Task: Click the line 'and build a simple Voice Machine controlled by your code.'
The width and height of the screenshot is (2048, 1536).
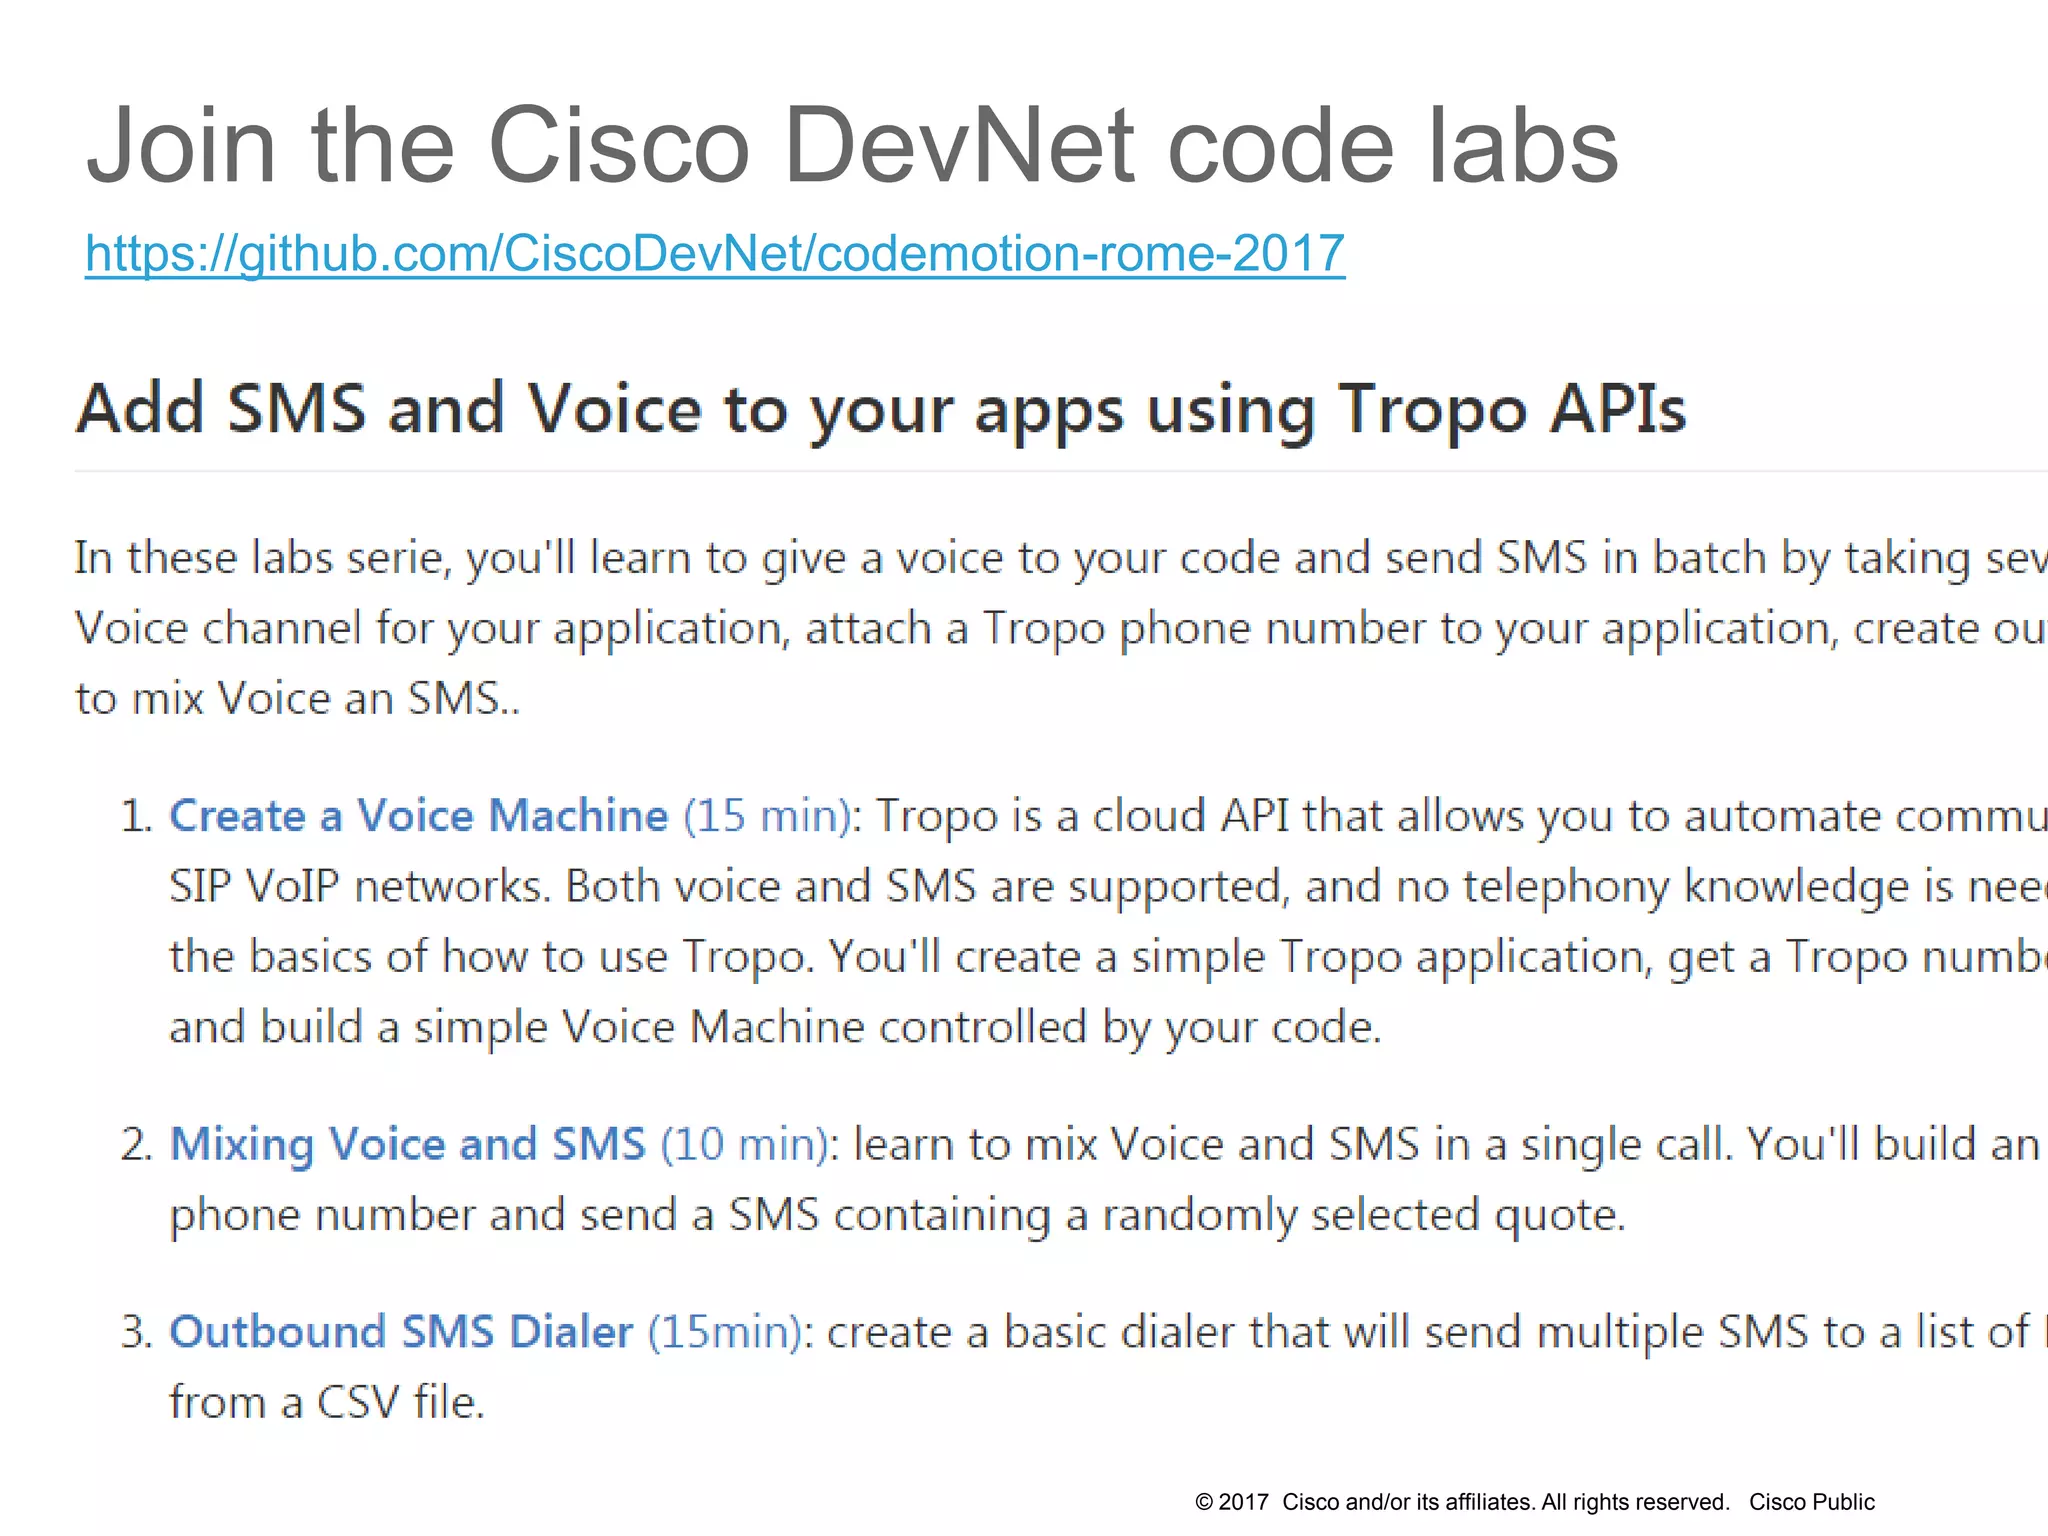Action: [x=775, y=1028]
